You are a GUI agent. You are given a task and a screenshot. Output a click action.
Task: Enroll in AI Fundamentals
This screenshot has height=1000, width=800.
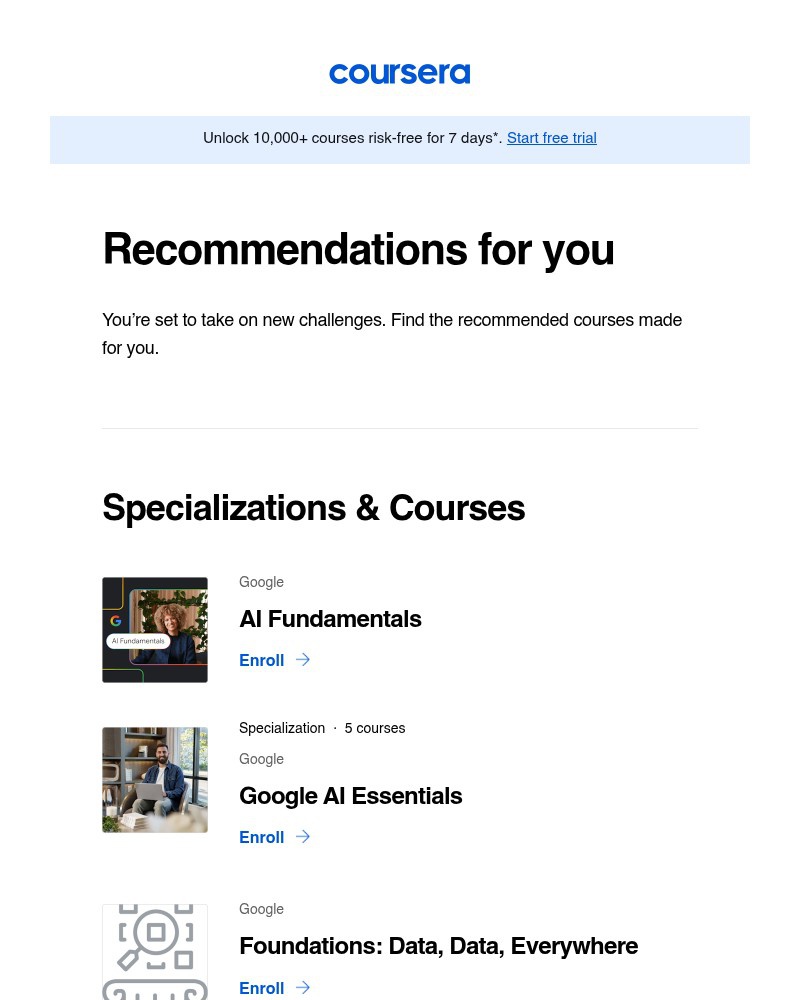(x=262, y=660)
